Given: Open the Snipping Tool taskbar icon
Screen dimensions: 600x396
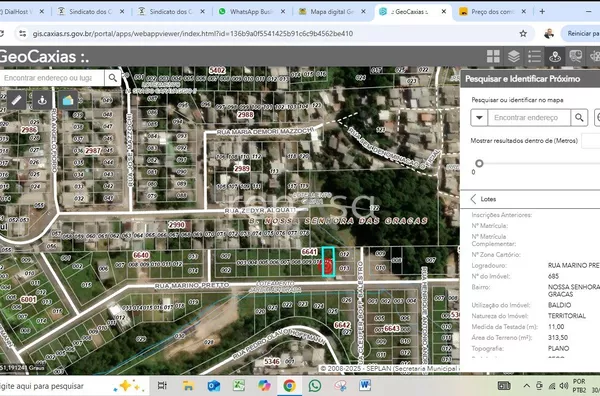Looking at the screenshot, I should 340,386.
